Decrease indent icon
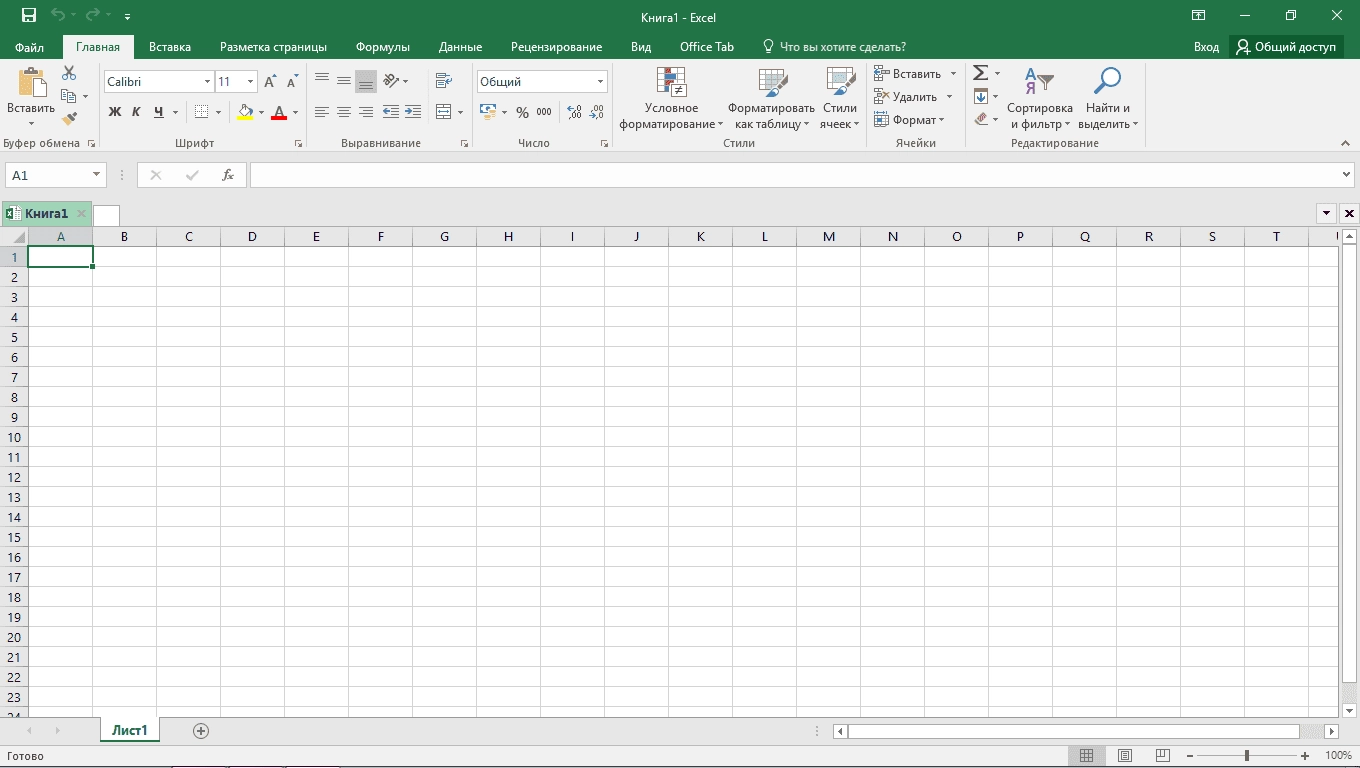 (x=391, y=112)
